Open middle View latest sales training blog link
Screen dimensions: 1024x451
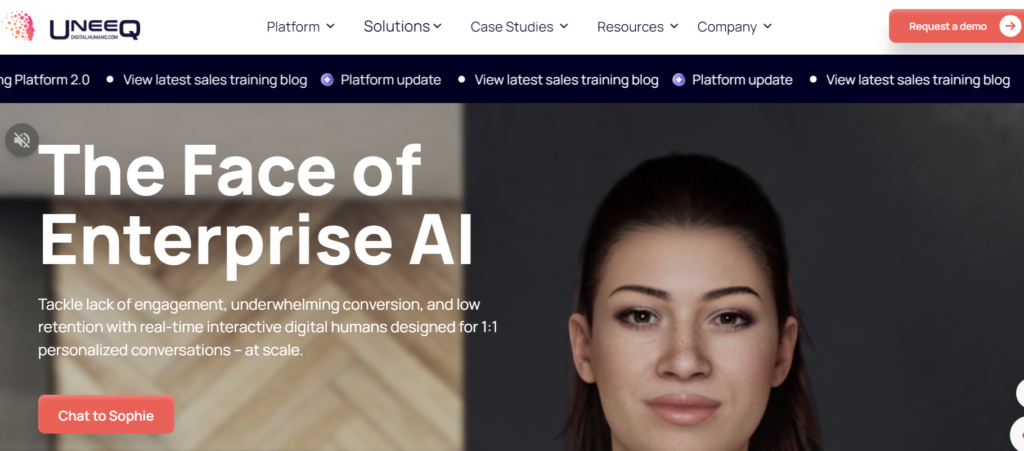(566, 80)
